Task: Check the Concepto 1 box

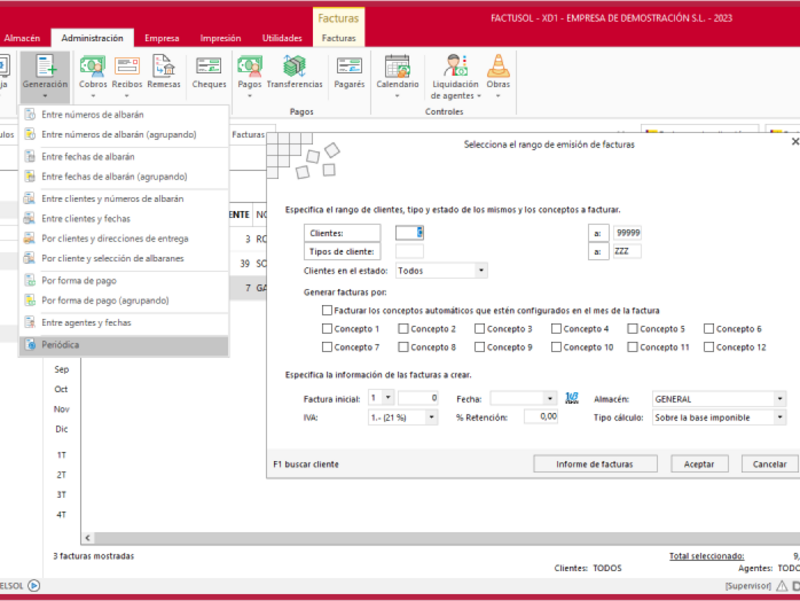Action: [327, 329]
